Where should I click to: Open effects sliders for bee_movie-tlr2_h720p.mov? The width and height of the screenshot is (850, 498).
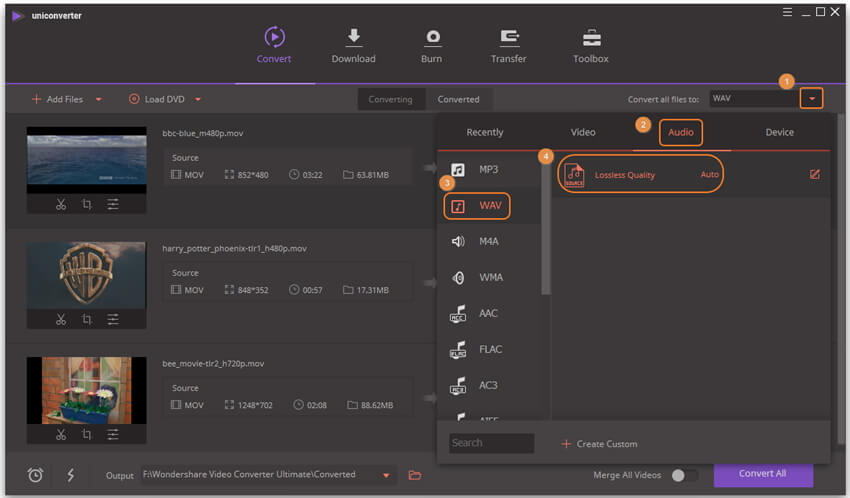113,434
